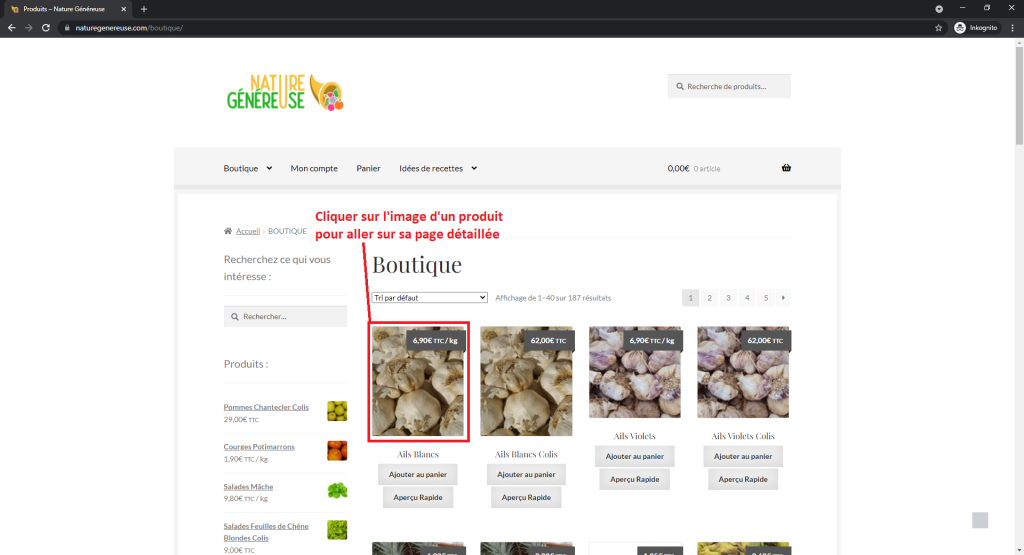This screenshot has width=1024, height=555.
Task: Click the Recherche de produits field
Action: (x=729, y=86)
